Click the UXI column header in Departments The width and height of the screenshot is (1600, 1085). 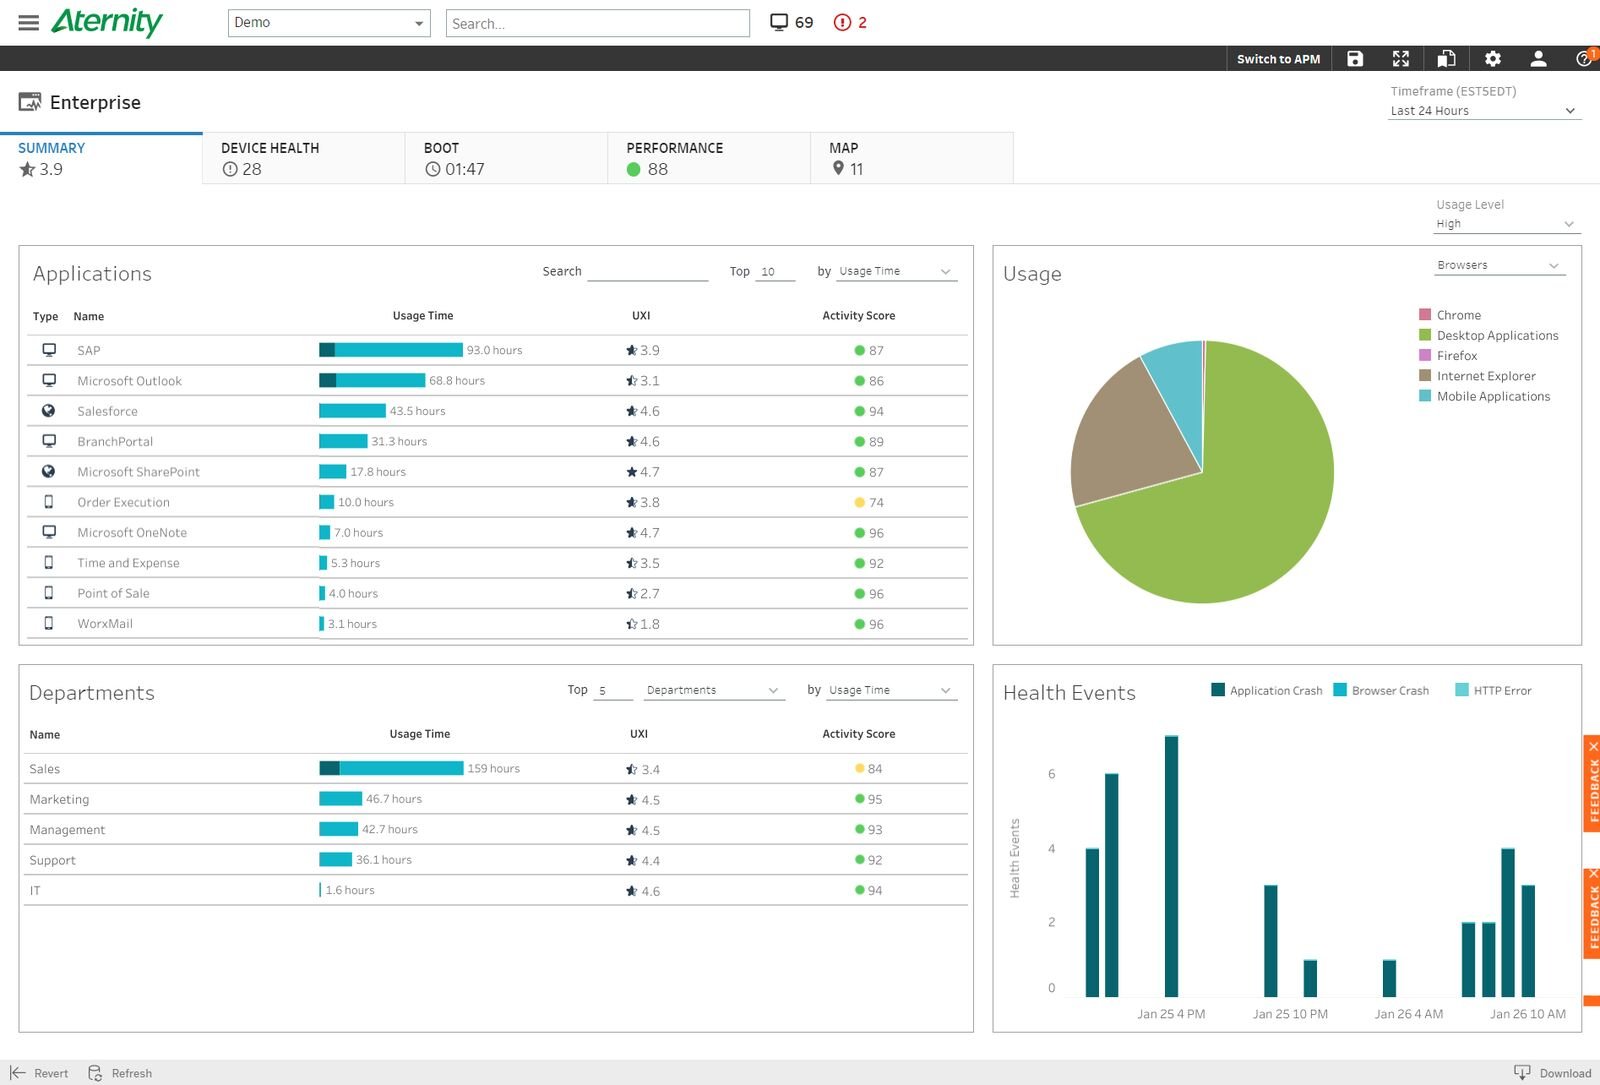tap(639, 734)
